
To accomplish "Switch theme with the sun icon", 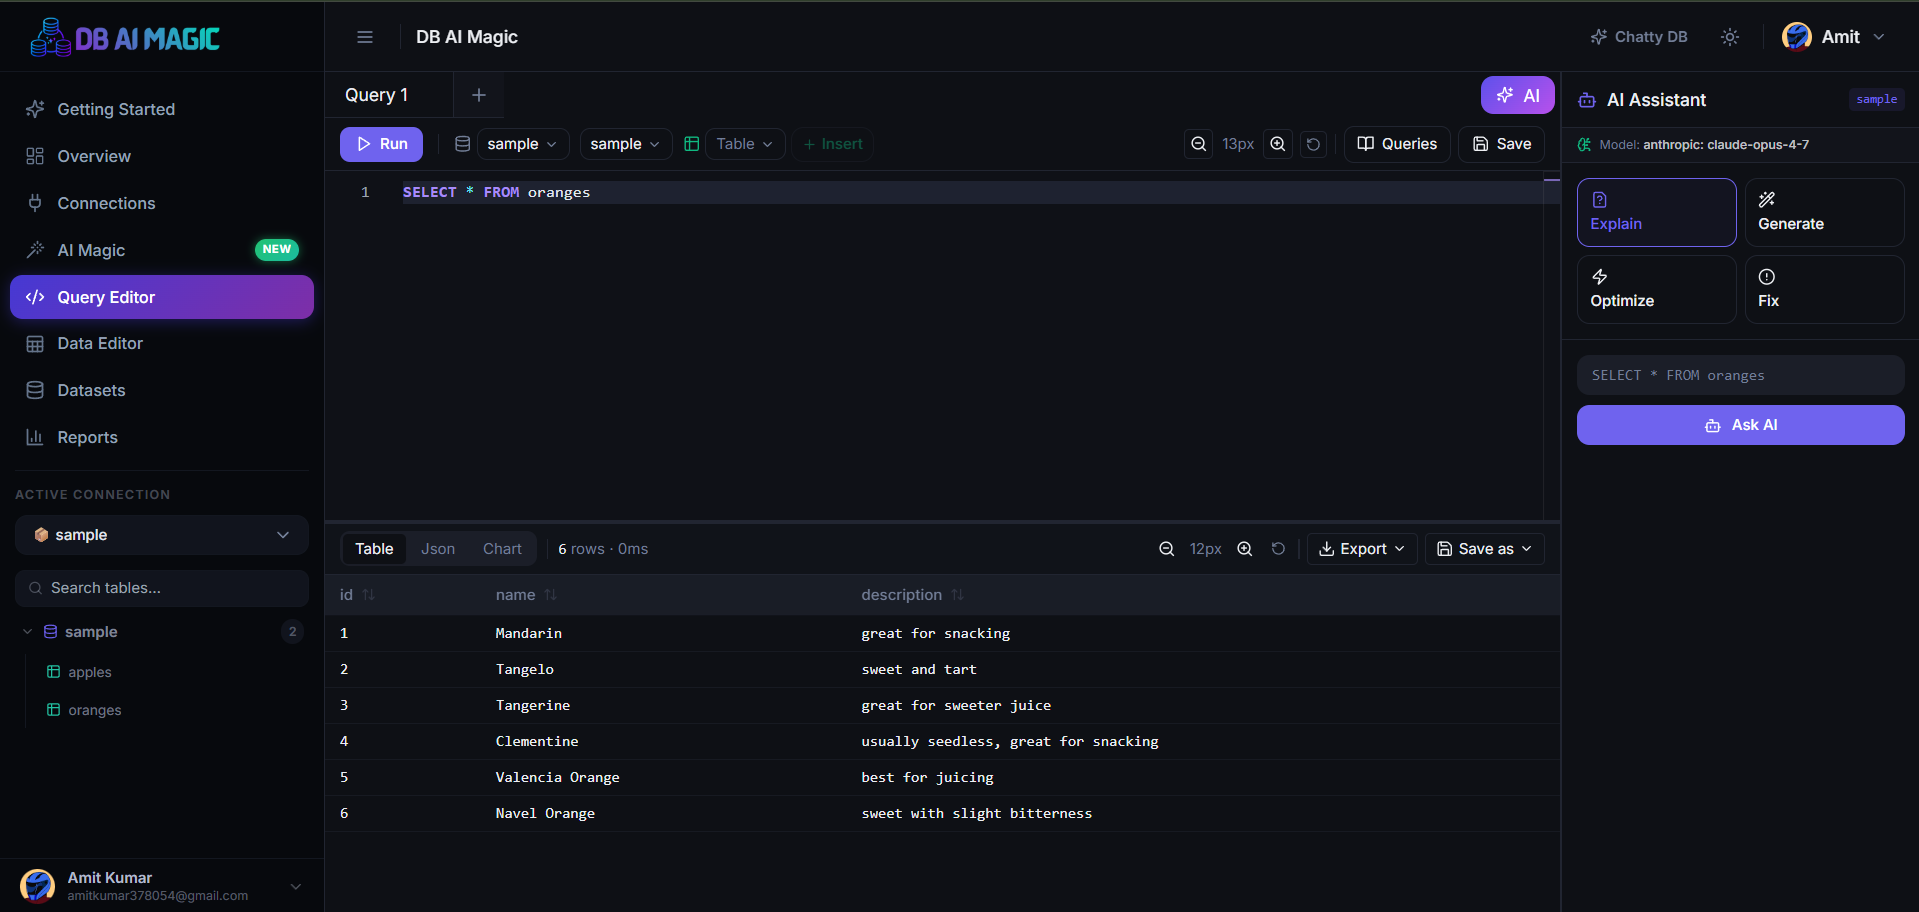I will pos(1730,37).
